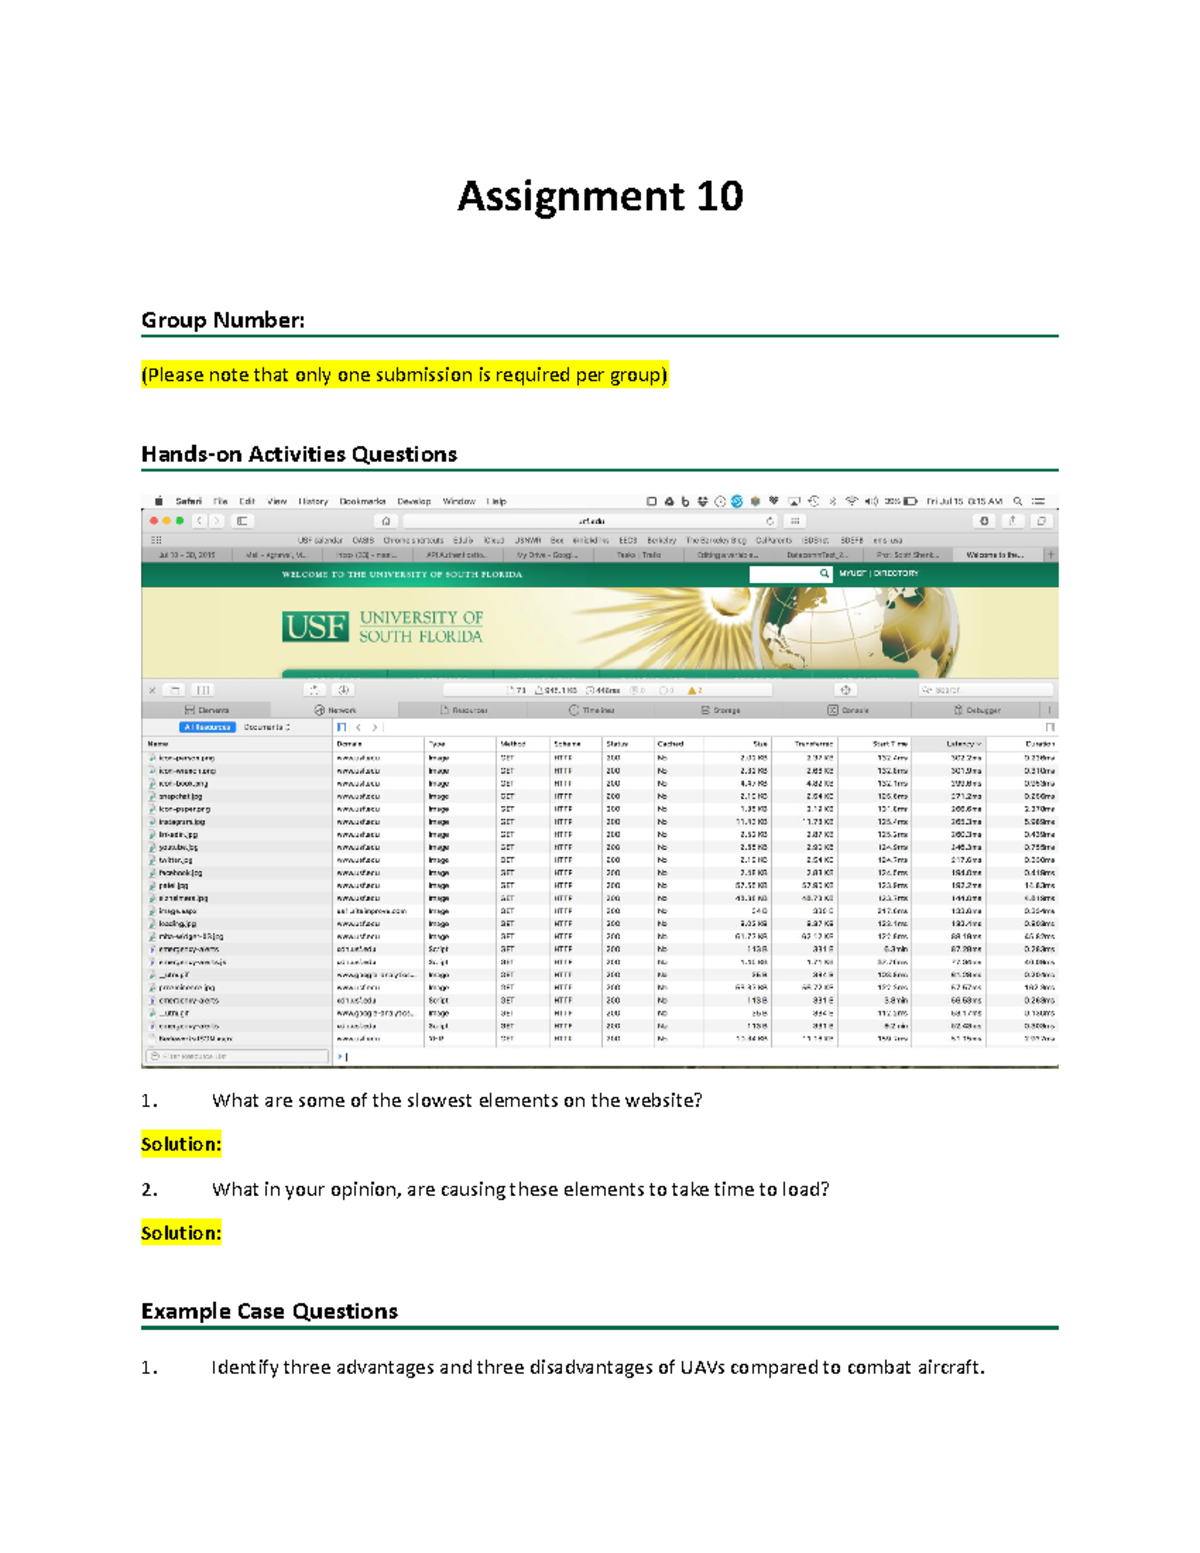
Task: Select the youtube.jpg resource row
Action: 600,847
